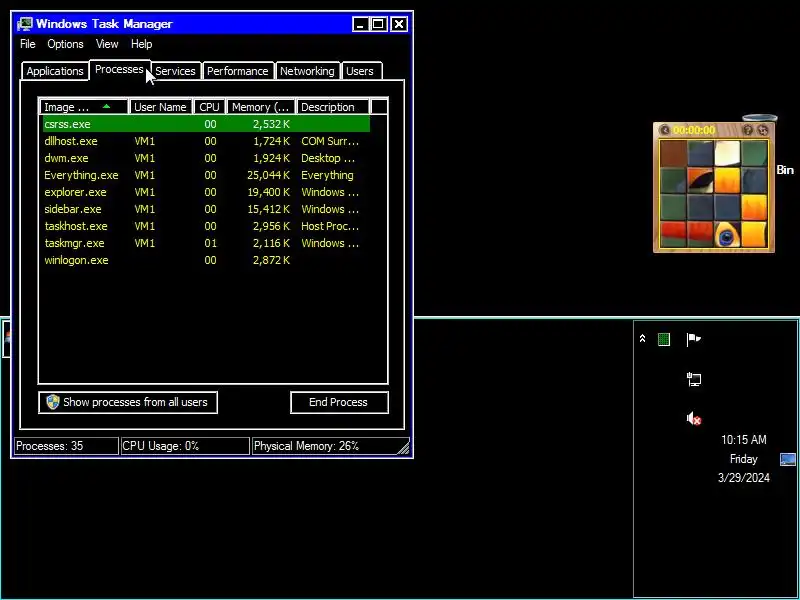
Task: Select the dllhost.exe process
Action: (206, 141)
